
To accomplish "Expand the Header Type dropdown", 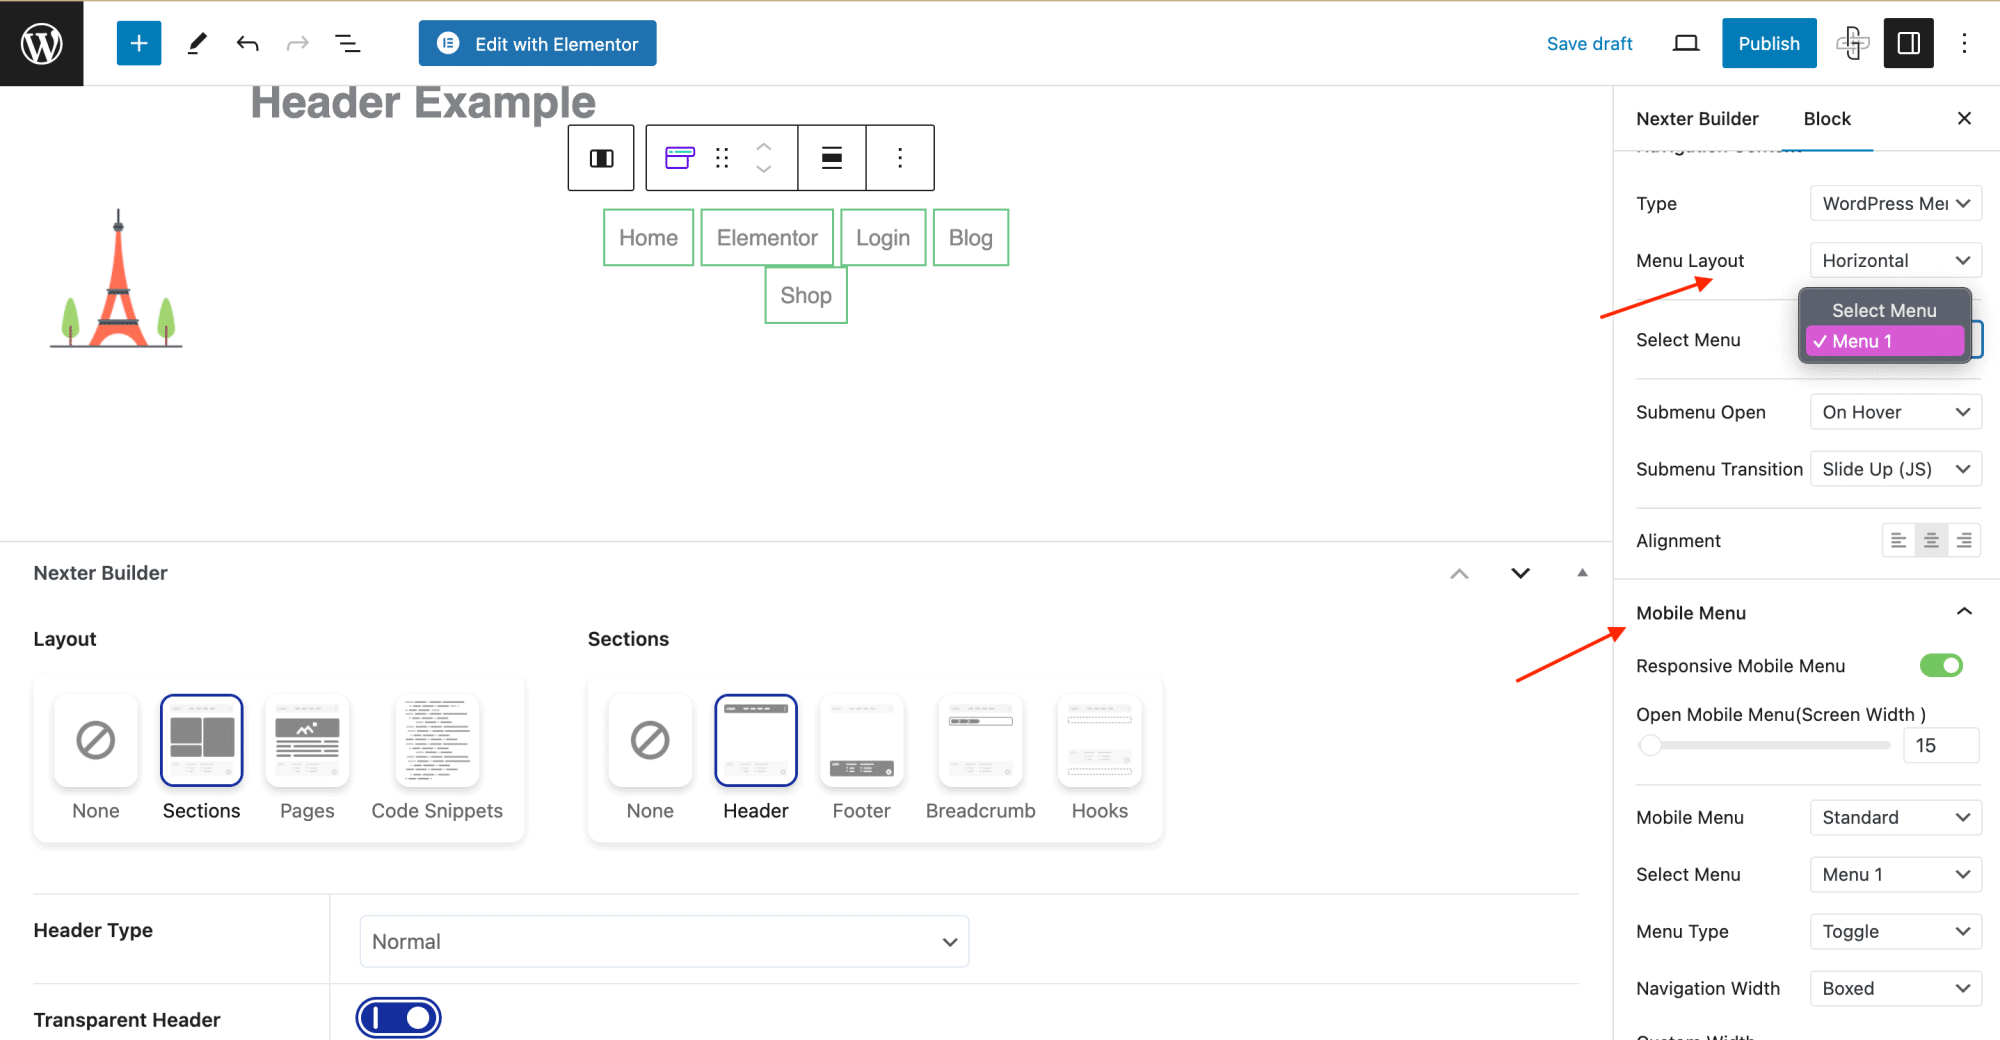I will coord(664,942).
